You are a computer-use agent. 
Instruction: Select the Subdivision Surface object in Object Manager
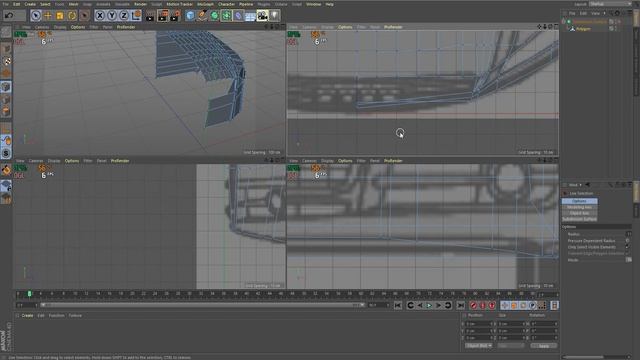point(589,22)
